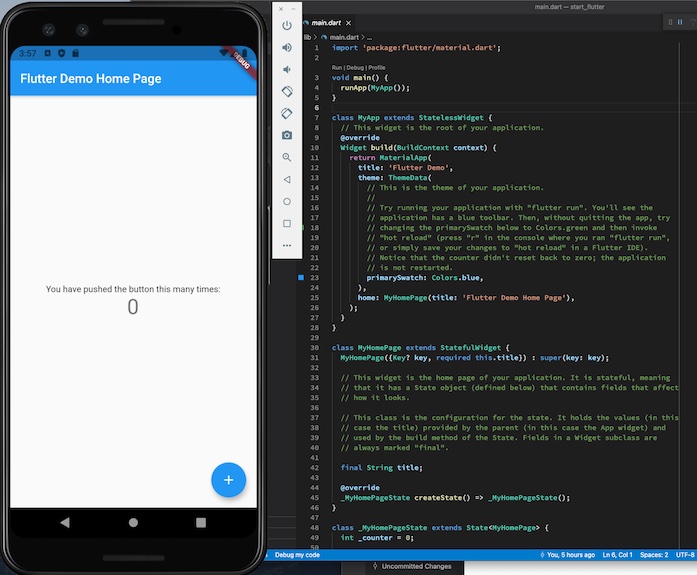Open the breadcrumb ellipsis symbol

370,37
